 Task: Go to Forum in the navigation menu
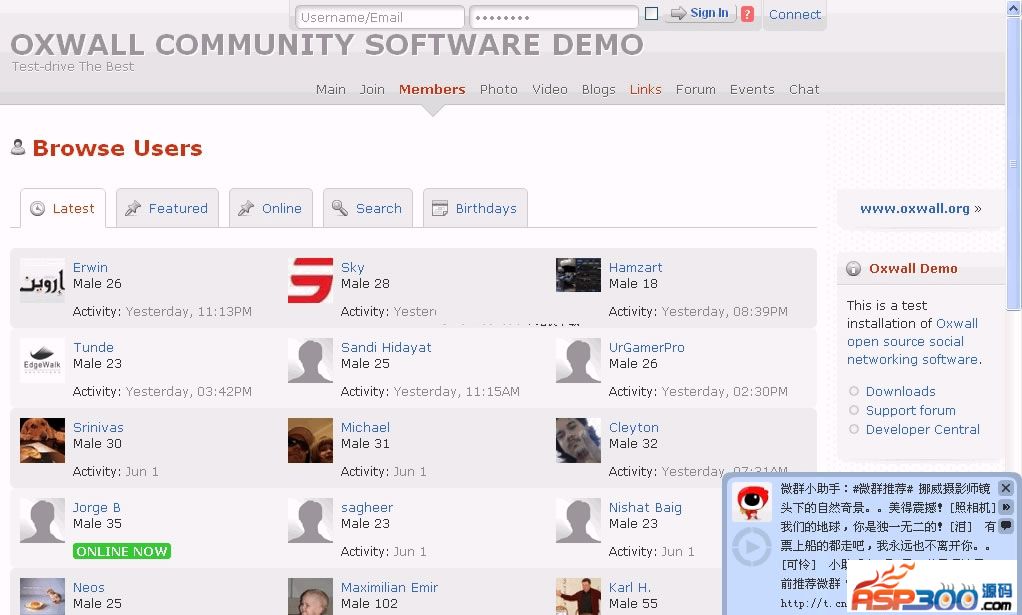point(695,89)
